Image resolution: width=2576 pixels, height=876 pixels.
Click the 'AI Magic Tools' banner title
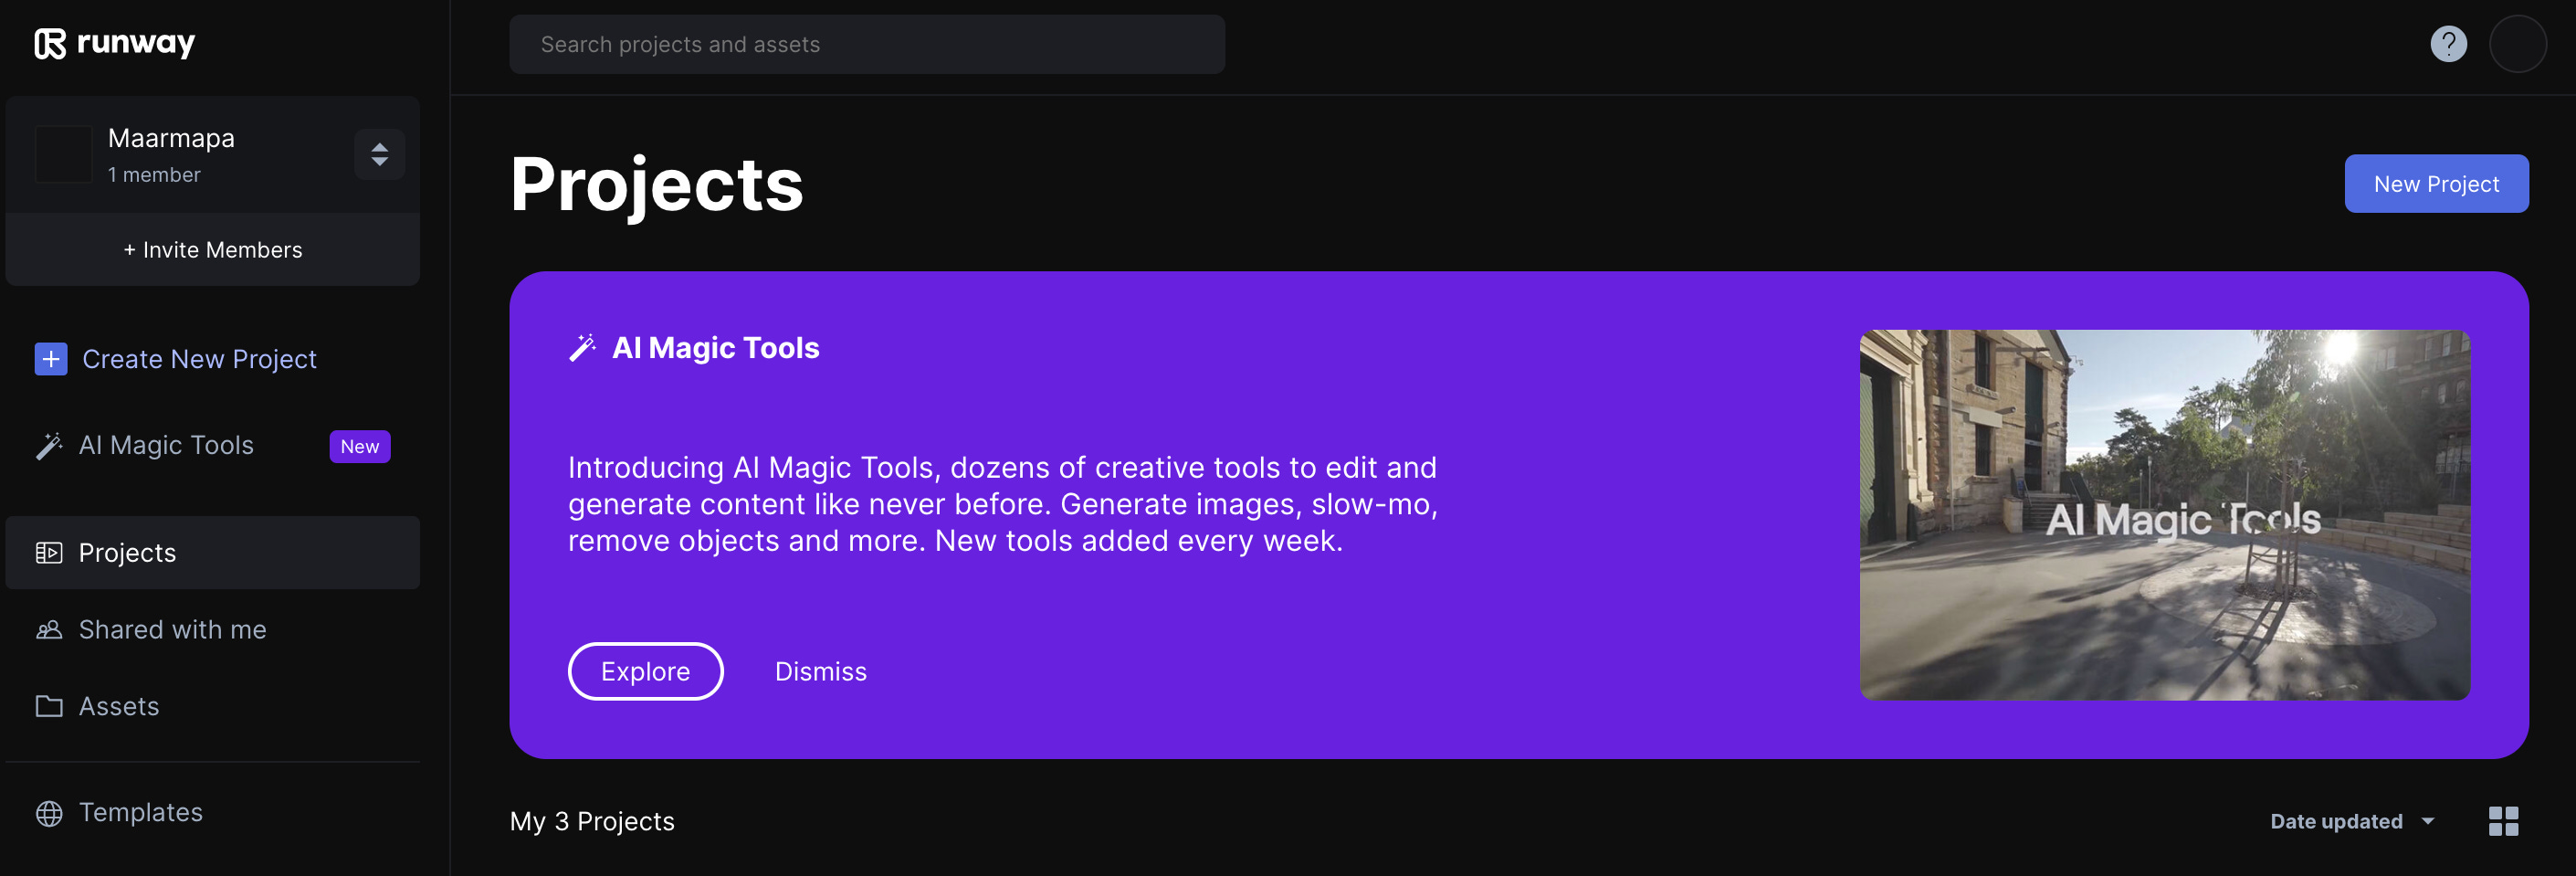[x=715, y=348]
